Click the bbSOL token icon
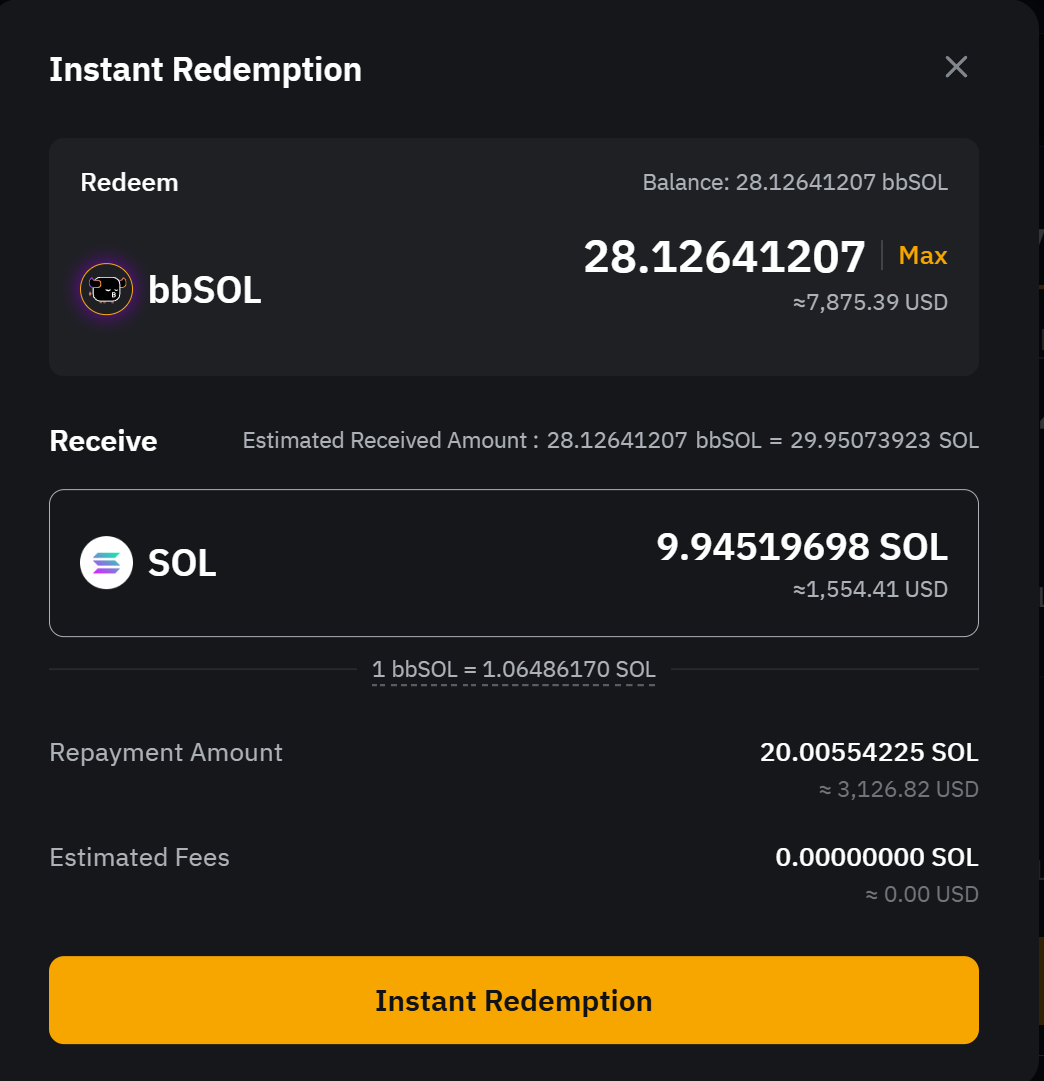The image size is (1044, 1081). pos(106,290)
